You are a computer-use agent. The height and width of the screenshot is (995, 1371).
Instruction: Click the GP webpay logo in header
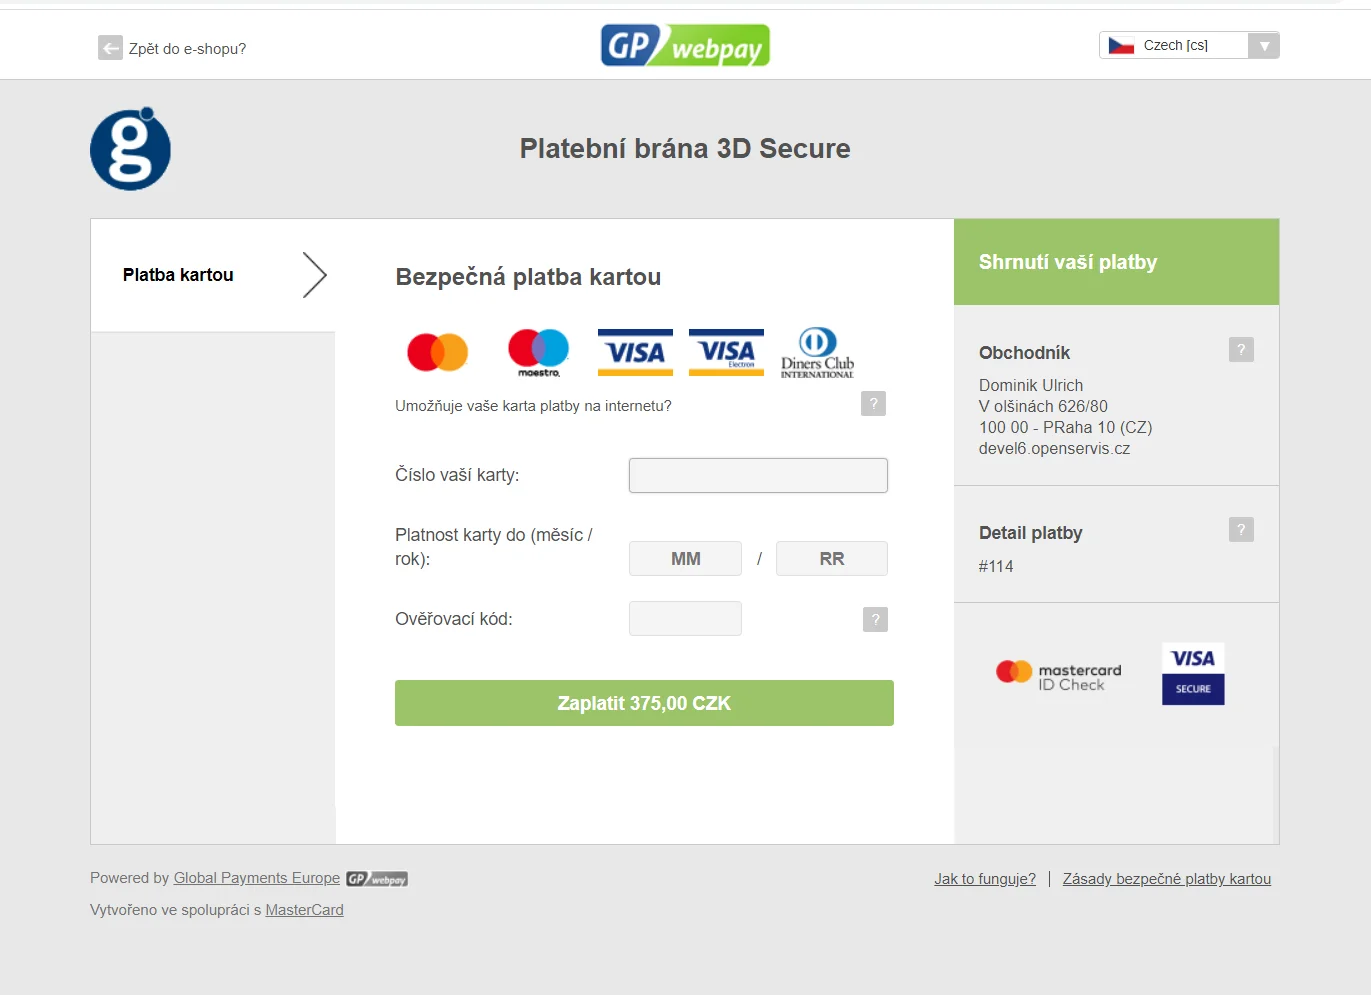click(x=685, y=46)
